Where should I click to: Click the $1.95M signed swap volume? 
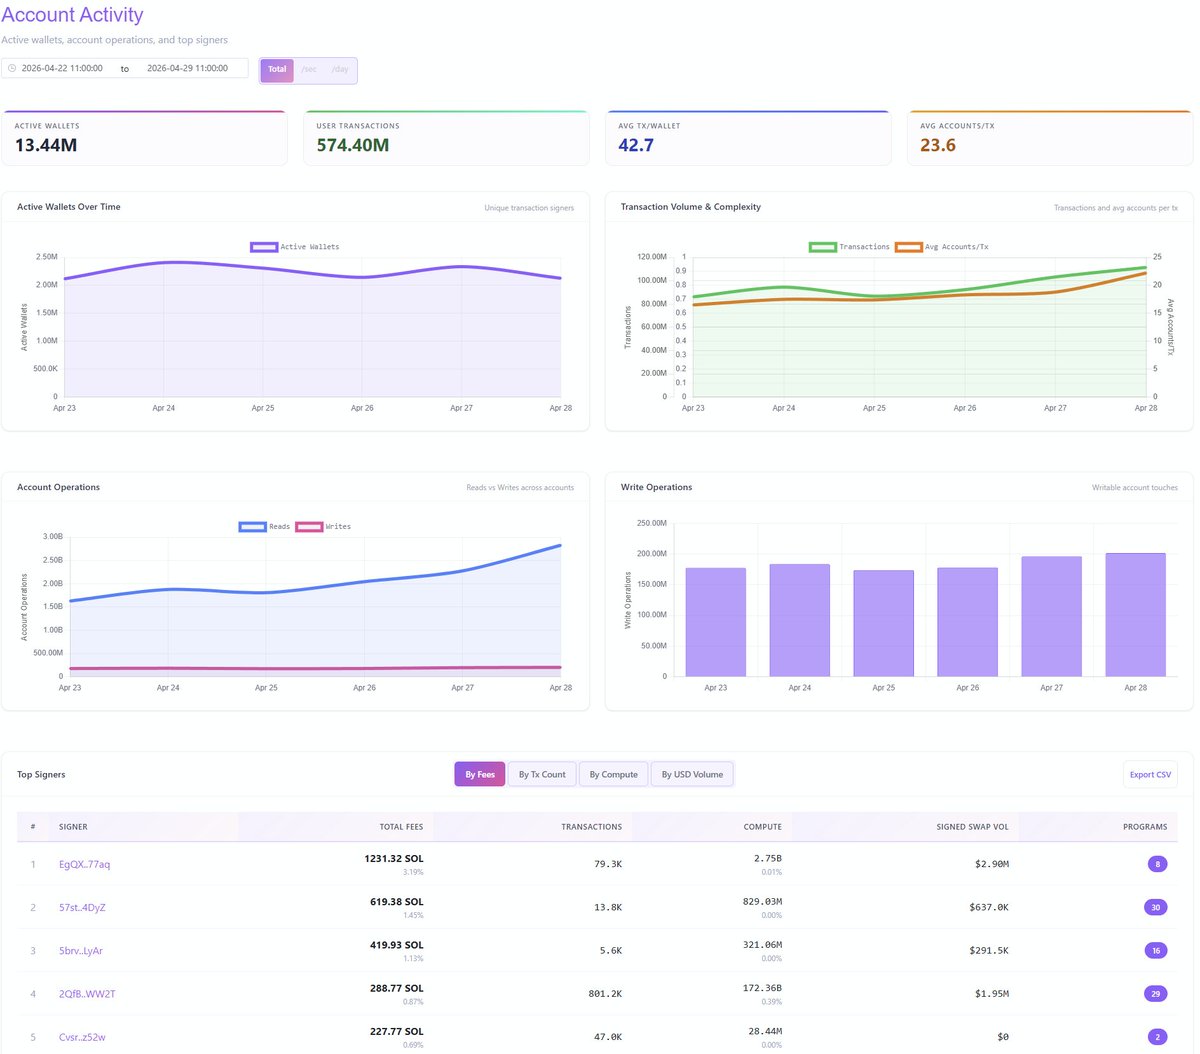[x=992, y=994]
